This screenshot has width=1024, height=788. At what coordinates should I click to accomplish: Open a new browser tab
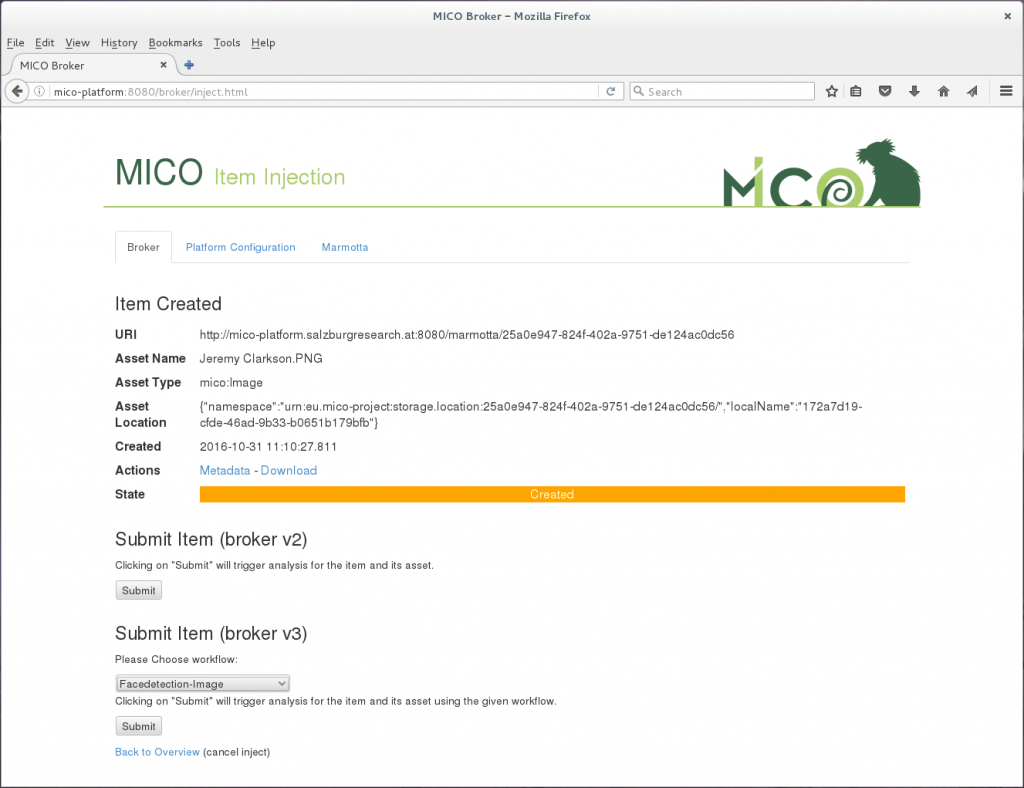coord(188,64)
